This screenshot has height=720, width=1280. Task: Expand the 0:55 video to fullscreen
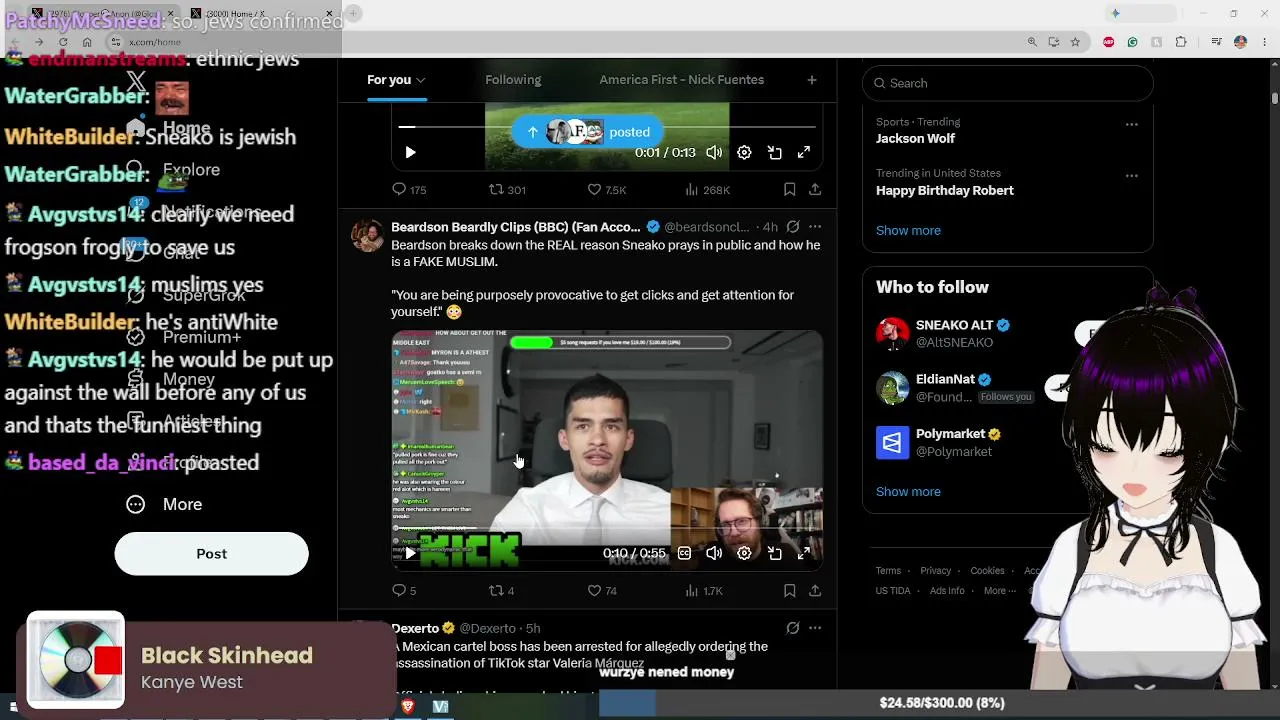(x=804, y=553)
